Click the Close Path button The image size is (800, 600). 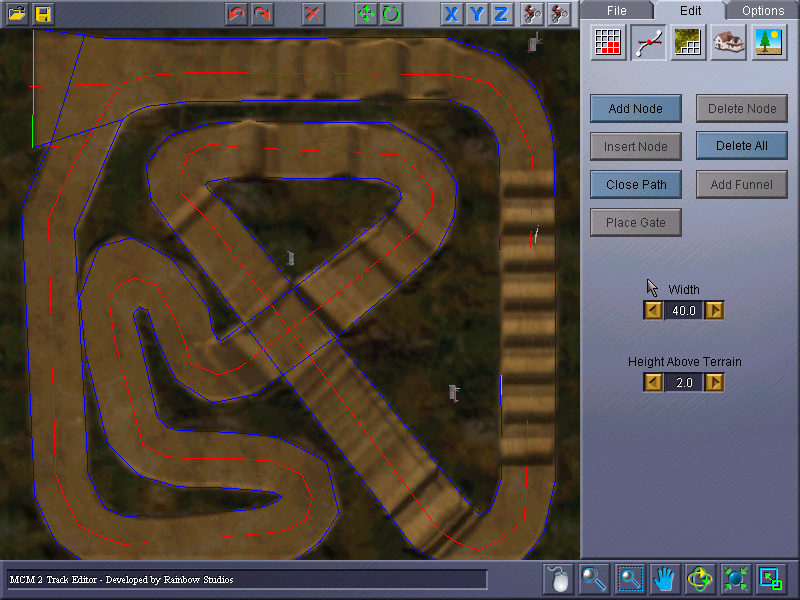[636, 184]
